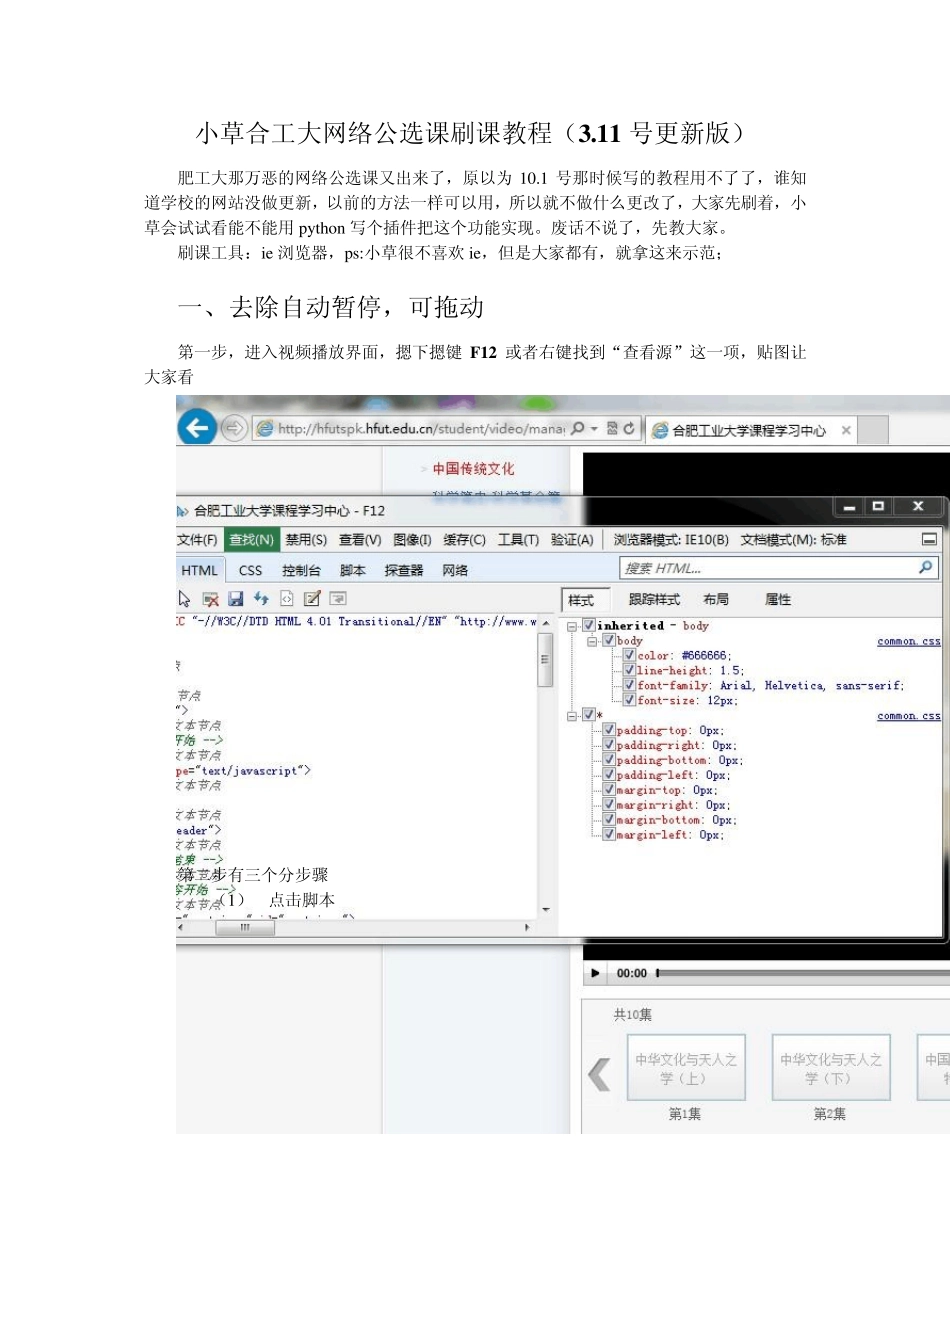Image resolution: width=950 pixels, height=1344 pixels.
Task: Select the 属性 pane tab
Action: (778, 599)
